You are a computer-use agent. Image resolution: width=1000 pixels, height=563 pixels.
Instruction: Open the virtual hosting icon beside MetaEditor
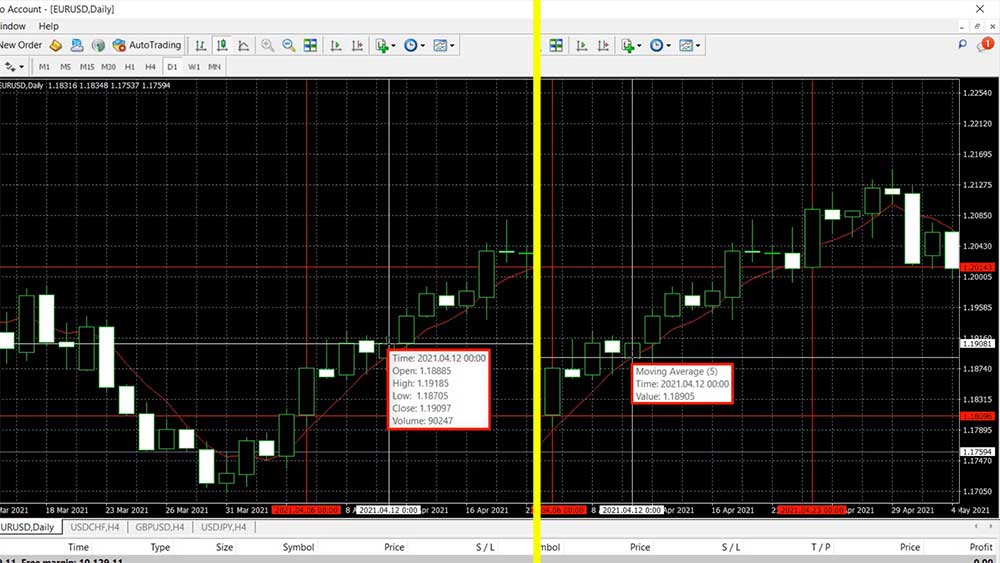click(77, 45)
